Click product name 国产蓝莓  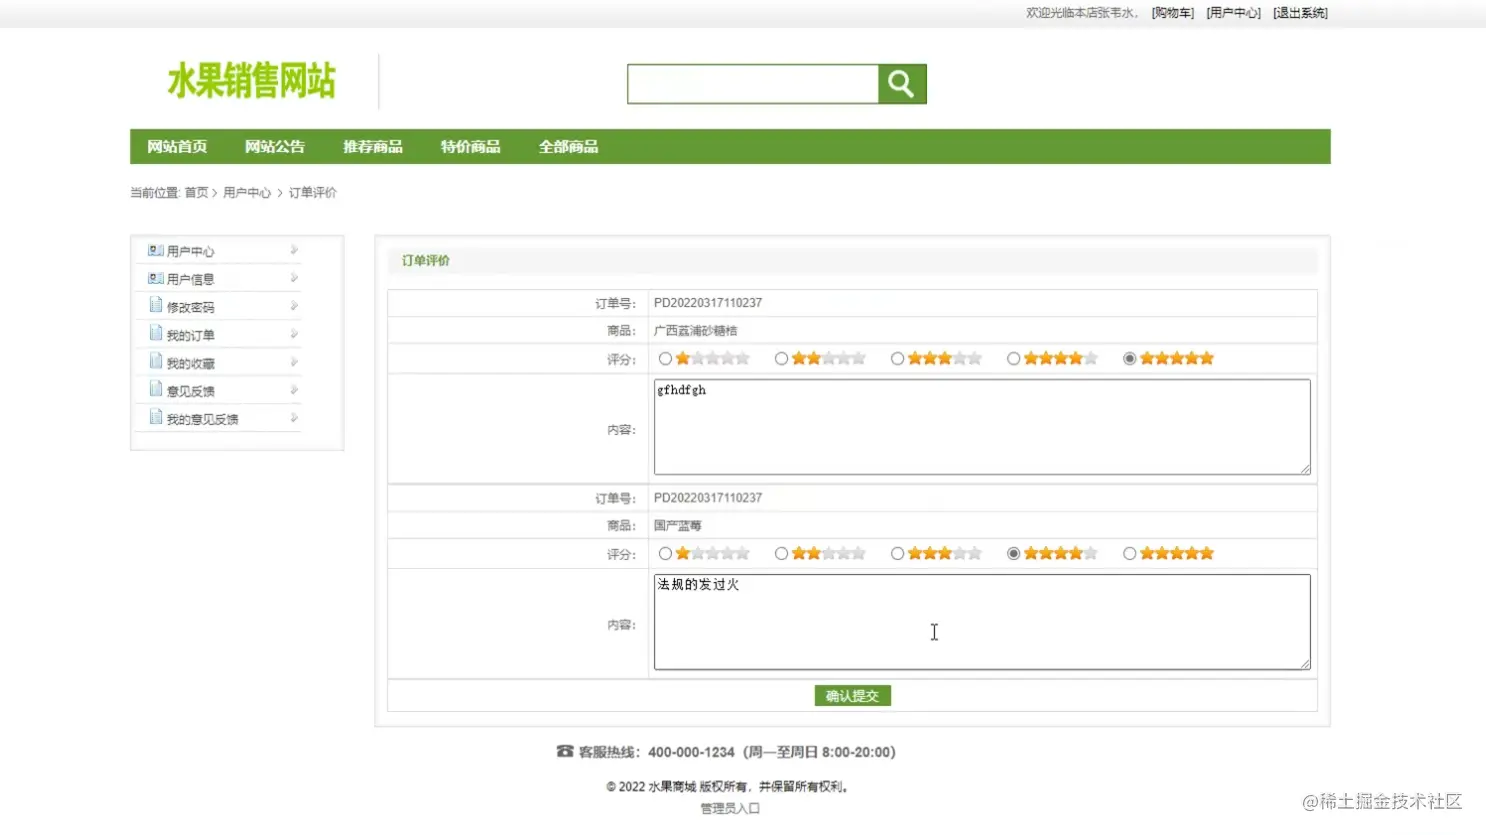(x=677, y=526)
